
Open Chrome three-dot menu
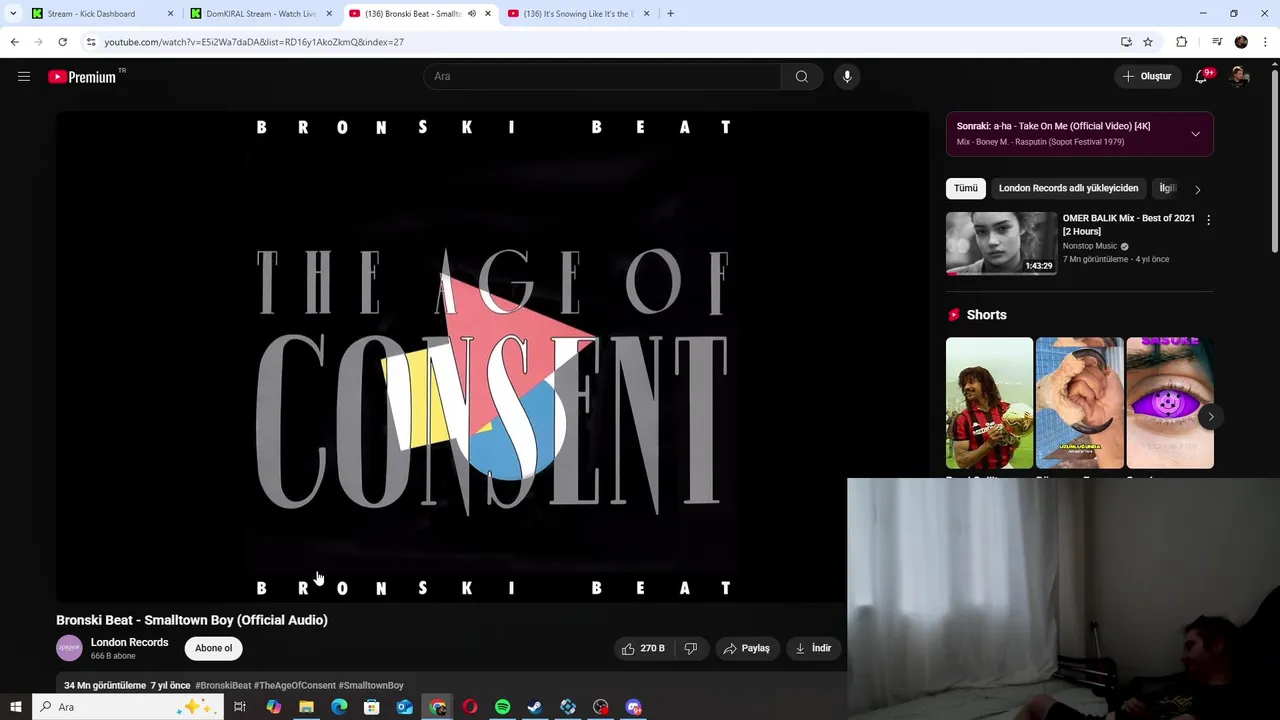[x=1266, y=42]
